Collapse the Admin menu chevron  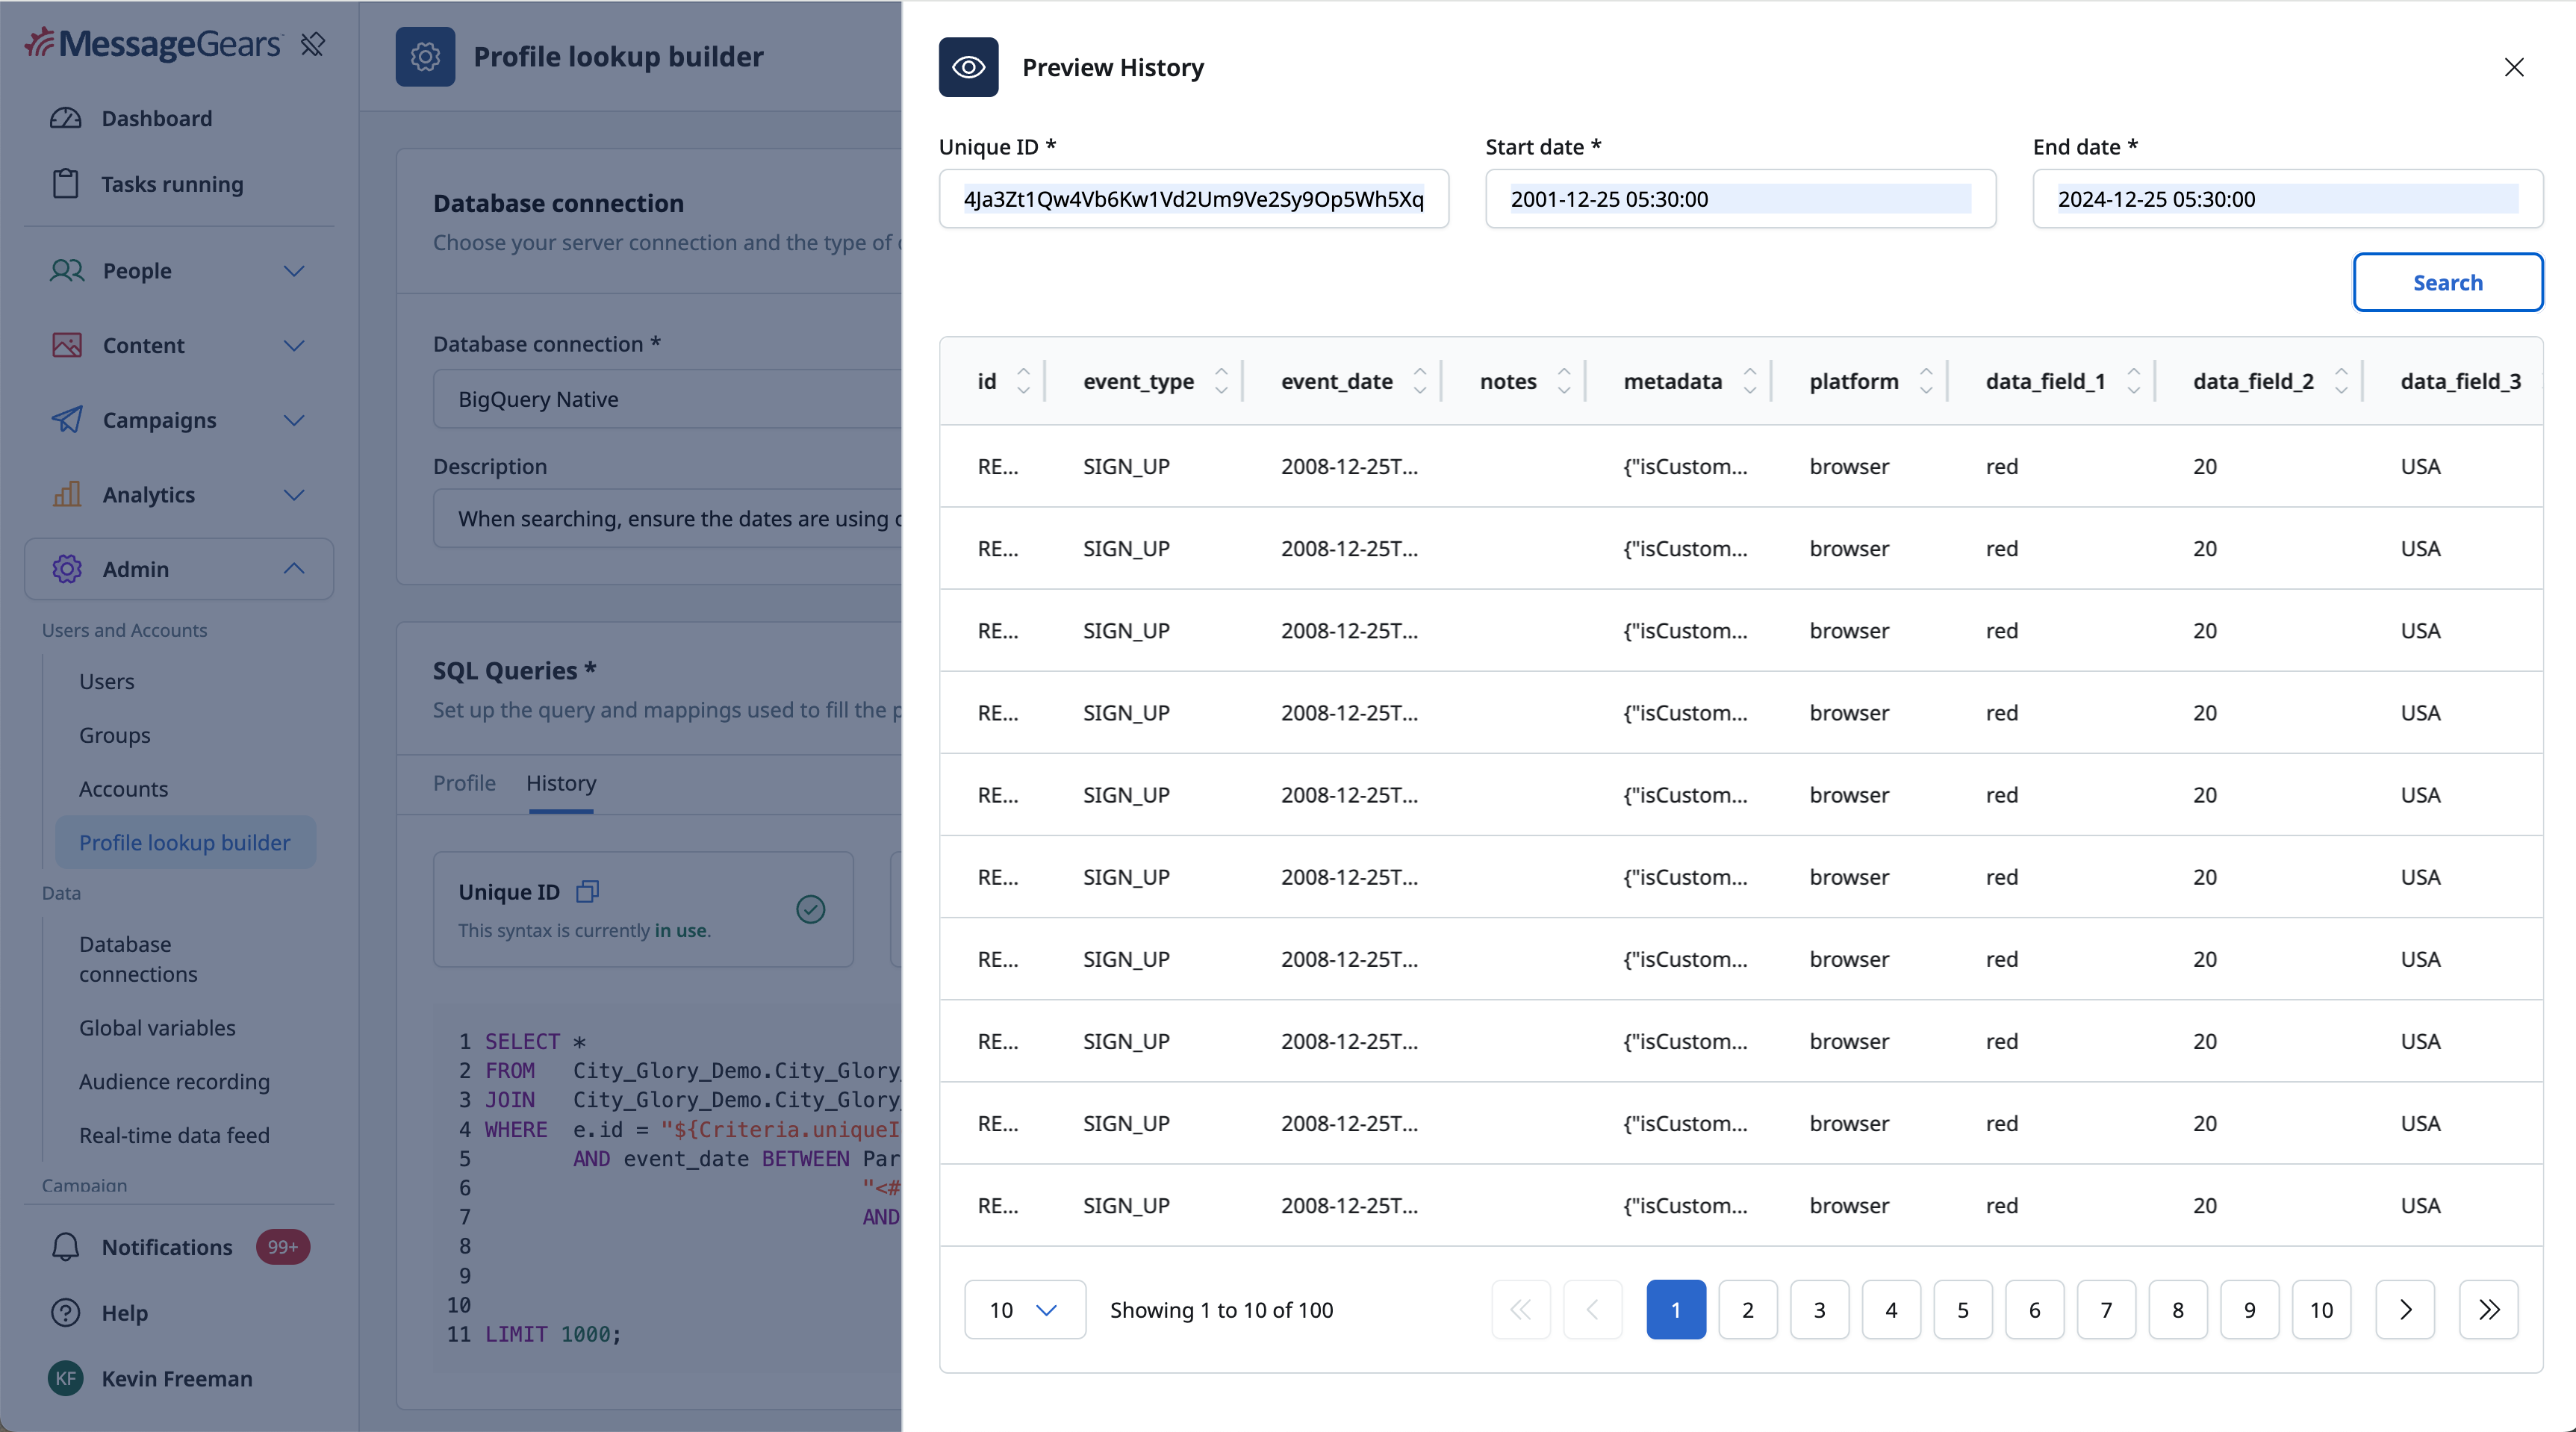click(294, 568)
